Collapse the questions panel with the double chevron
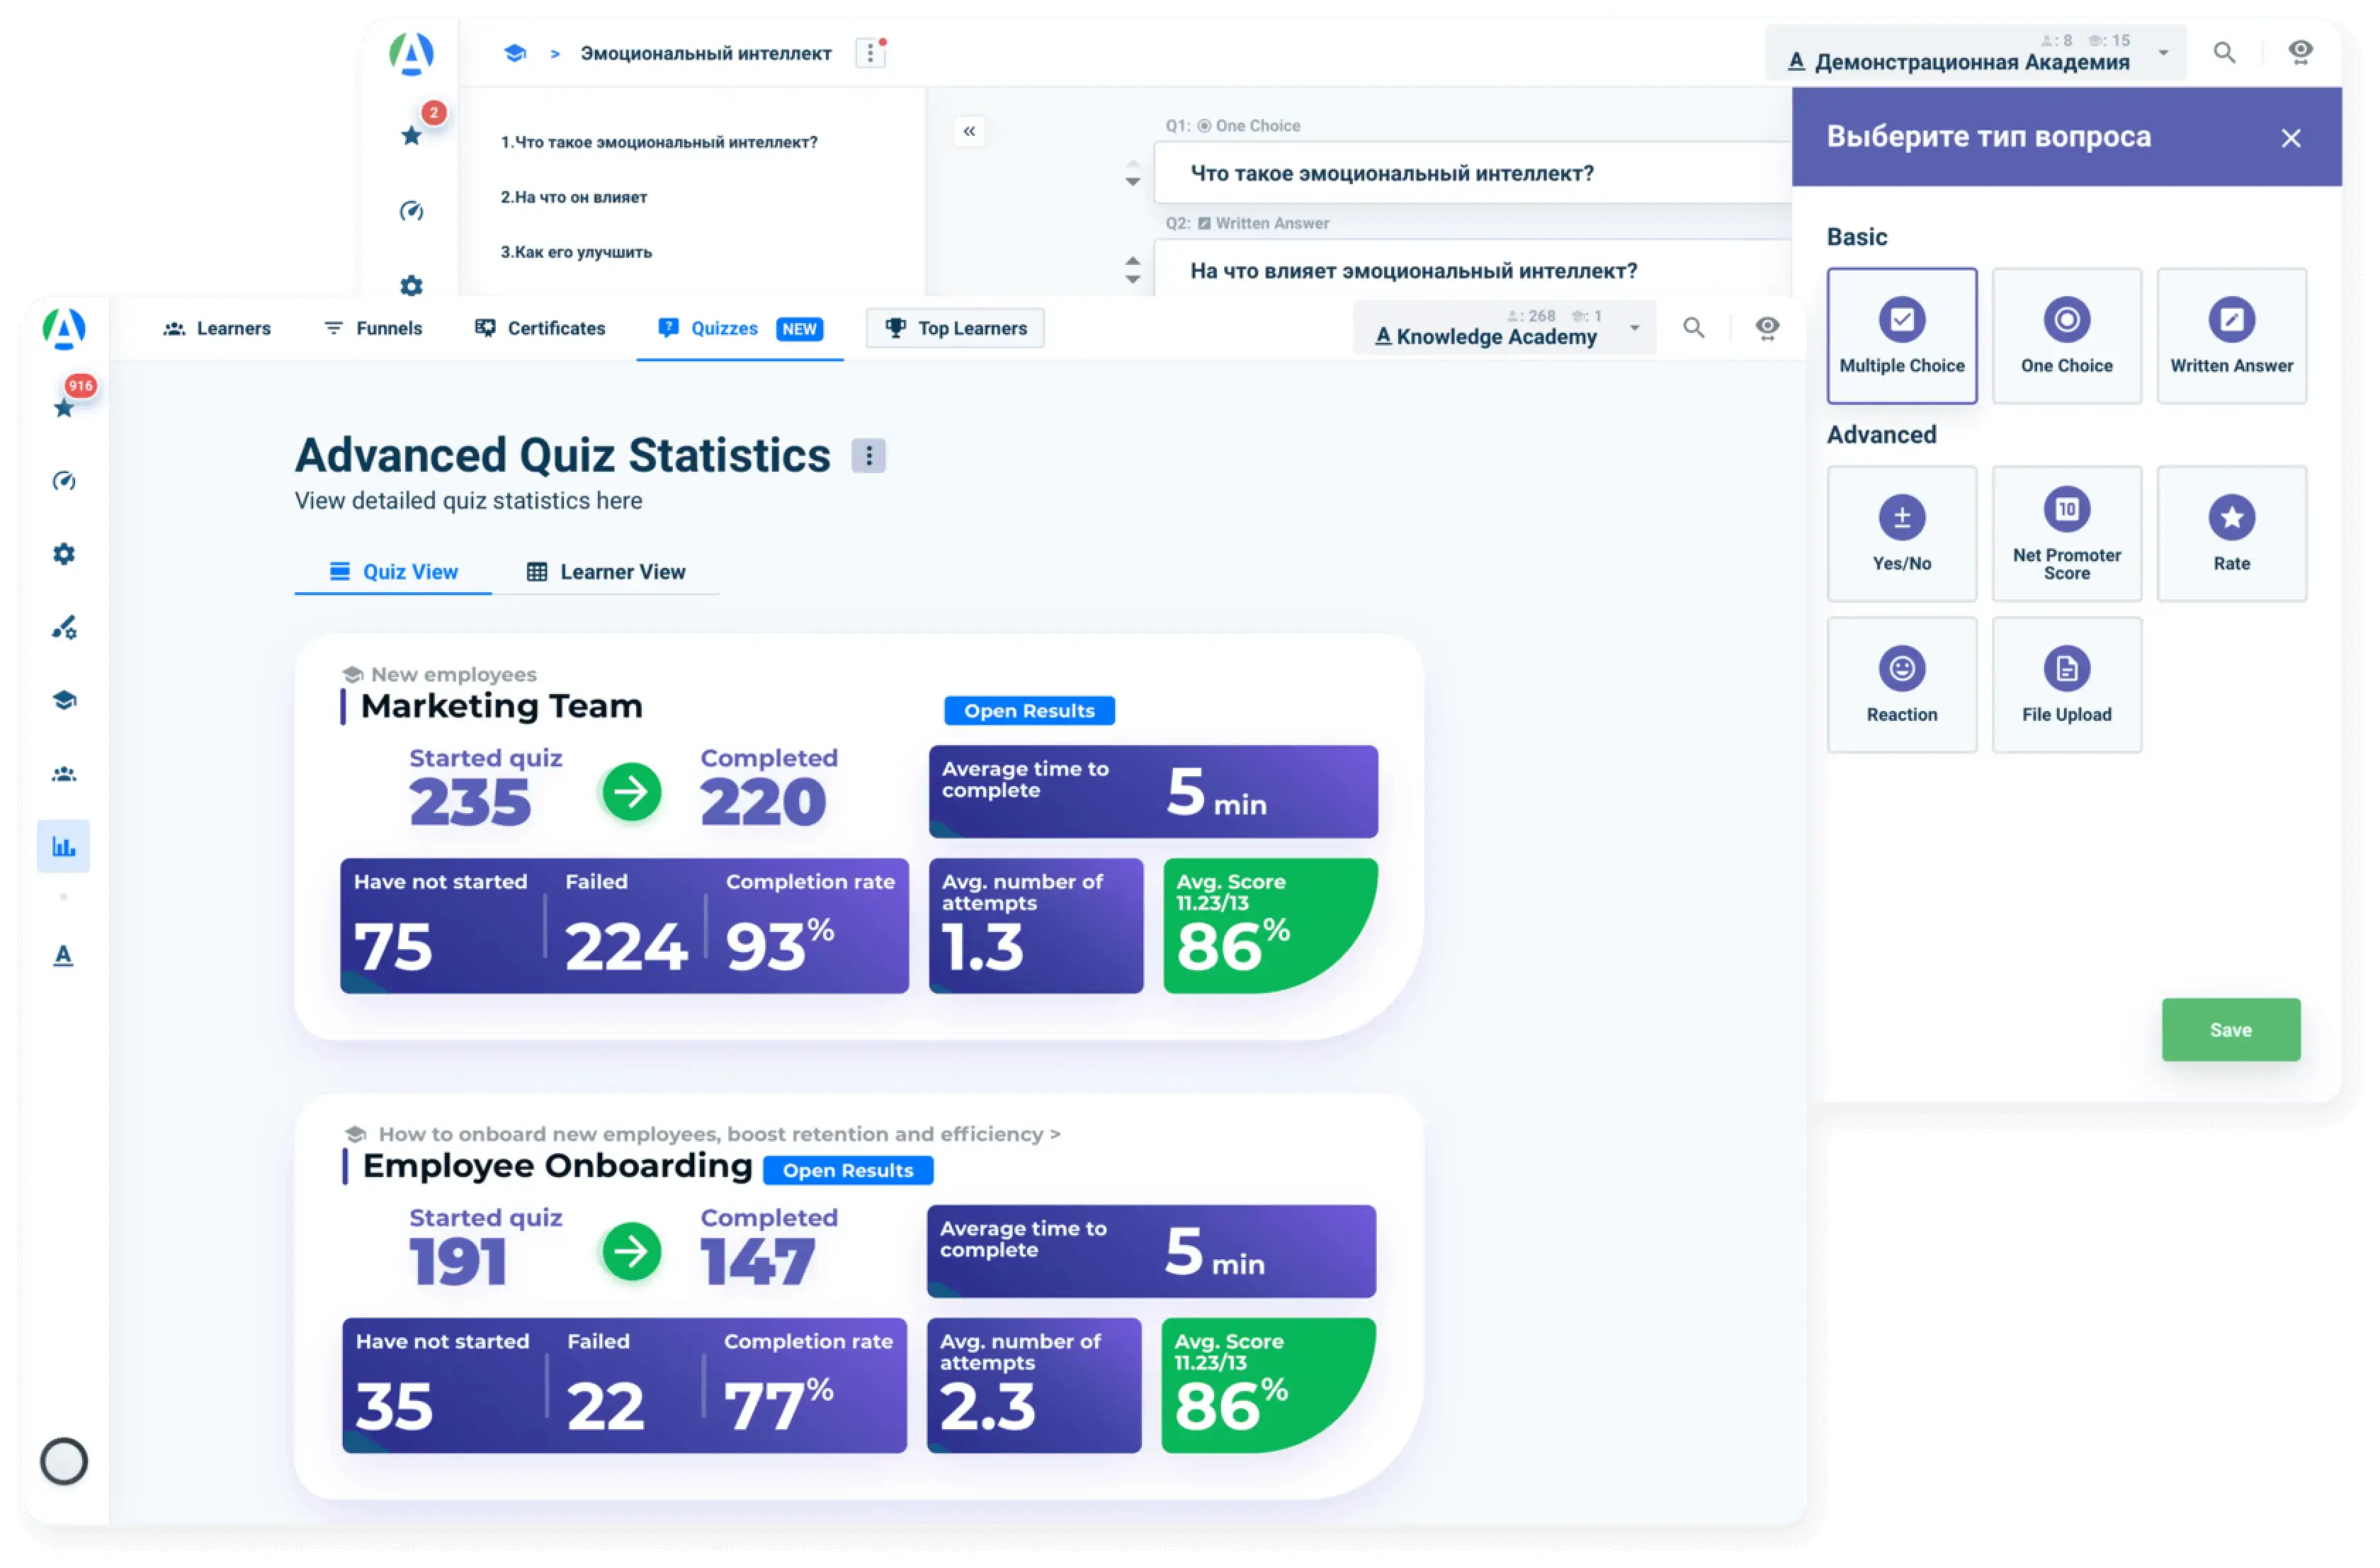2380x1568 pixels. 969,131
